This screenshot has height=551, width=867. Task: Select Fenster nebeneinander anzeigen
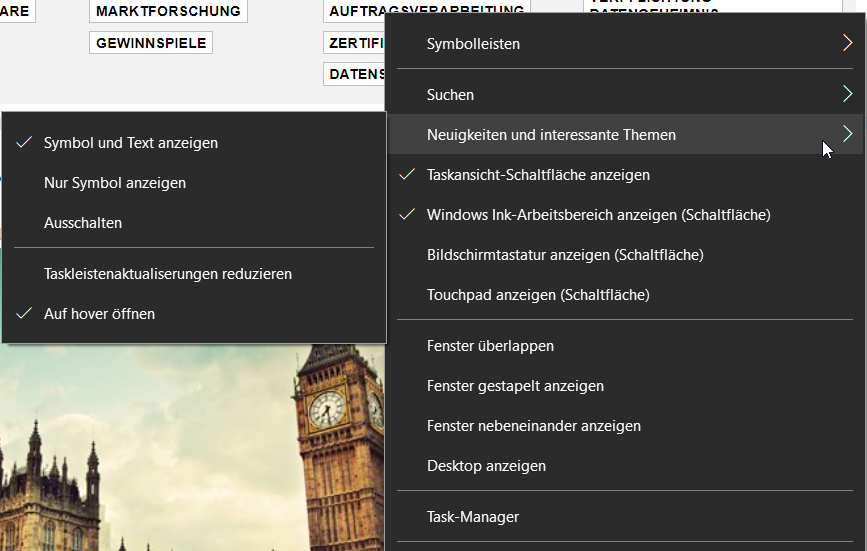point(533,426)
